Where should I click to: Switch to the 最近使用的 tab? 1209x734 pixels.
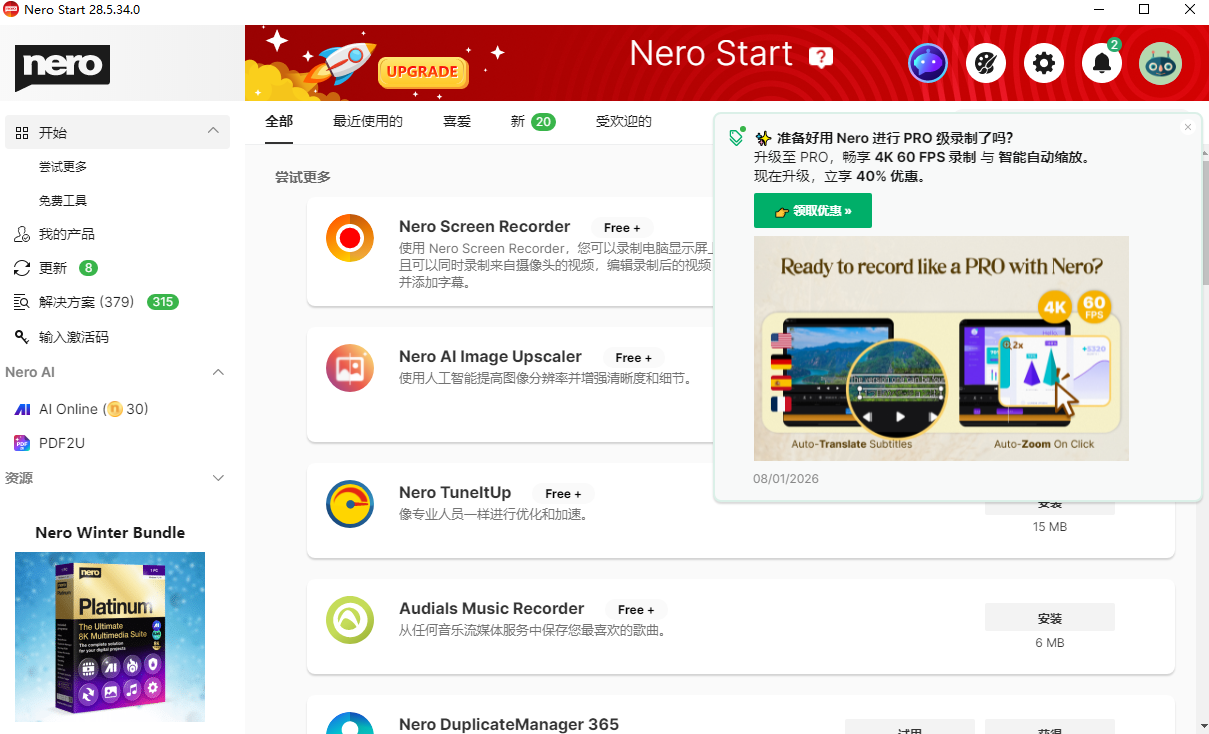368,121
